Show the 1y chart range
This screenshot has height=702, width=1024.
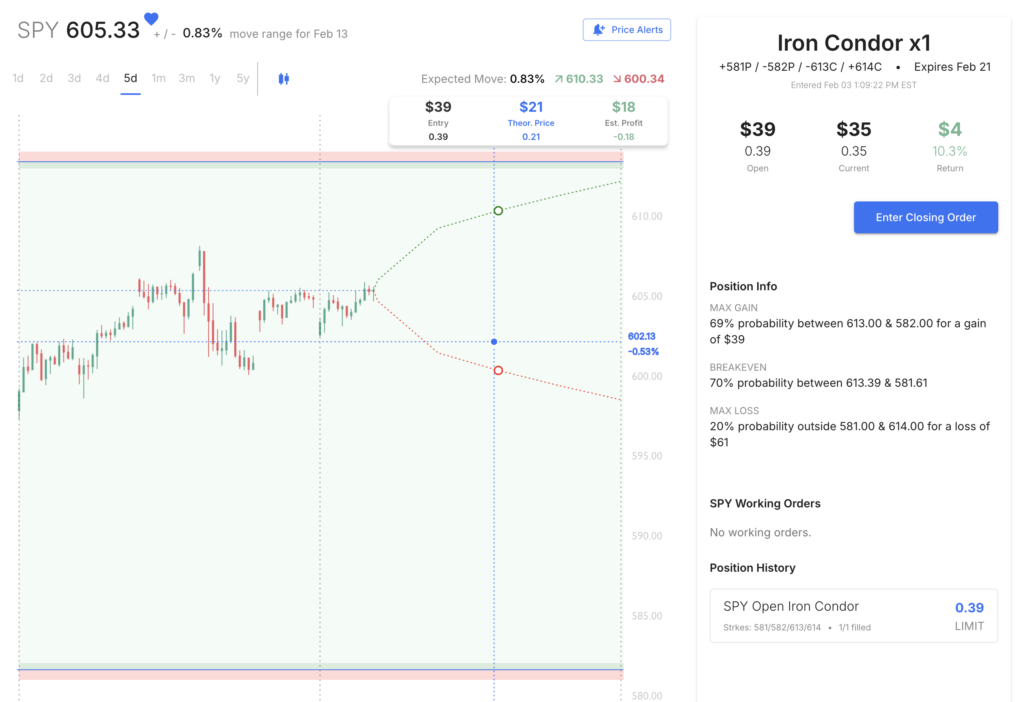[214, 78]
